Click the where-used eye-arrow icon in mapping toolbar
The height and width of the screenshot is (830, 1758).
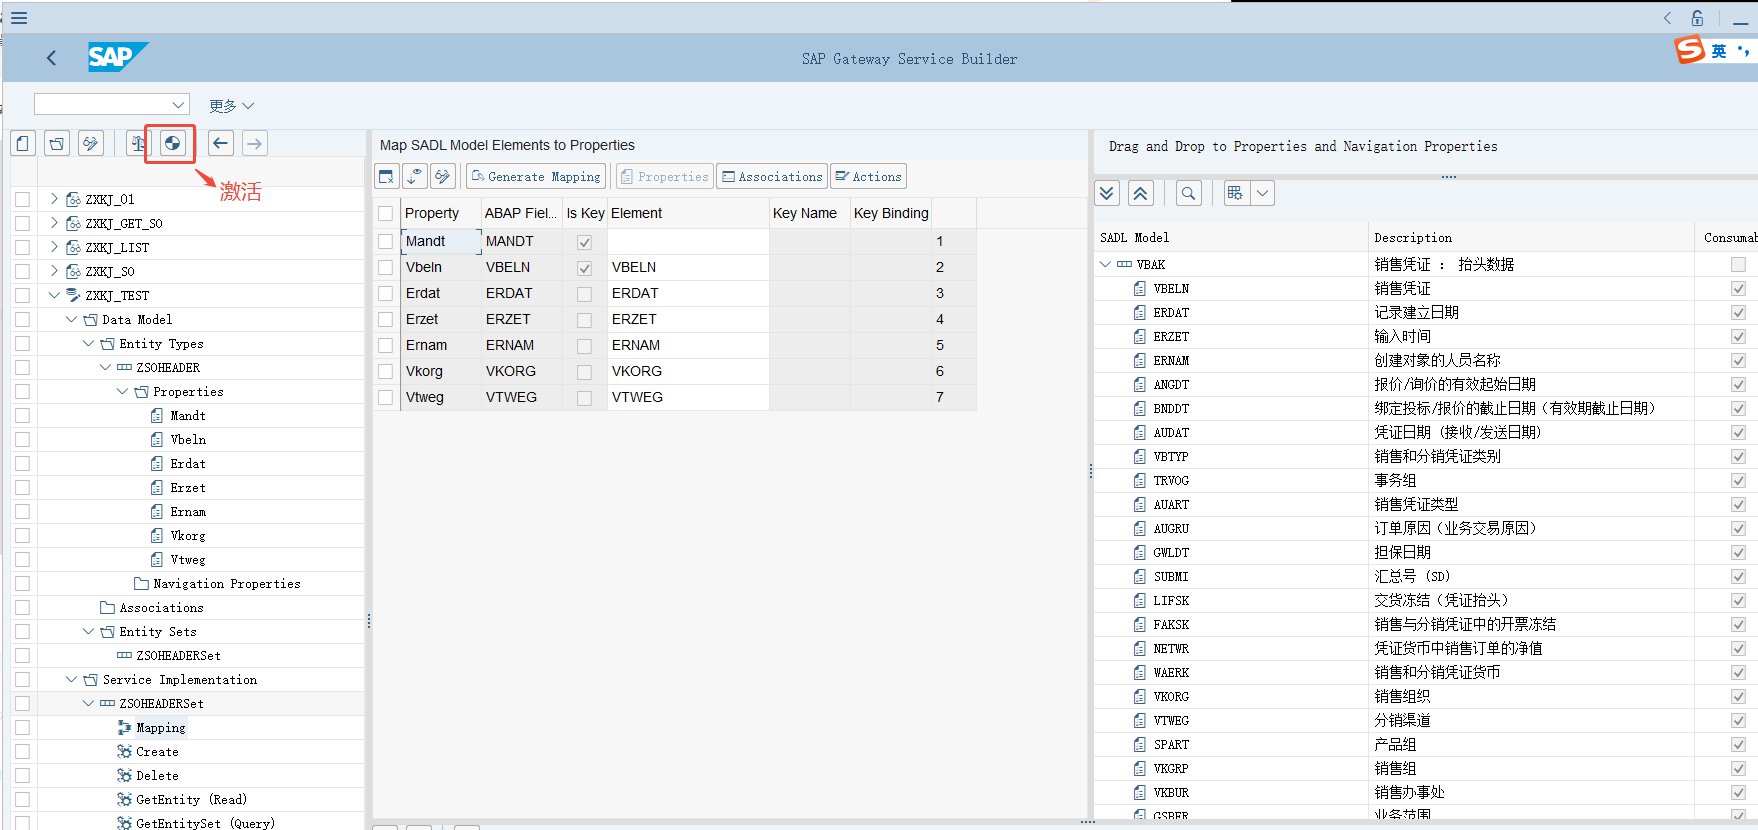(x=415, y=176)
